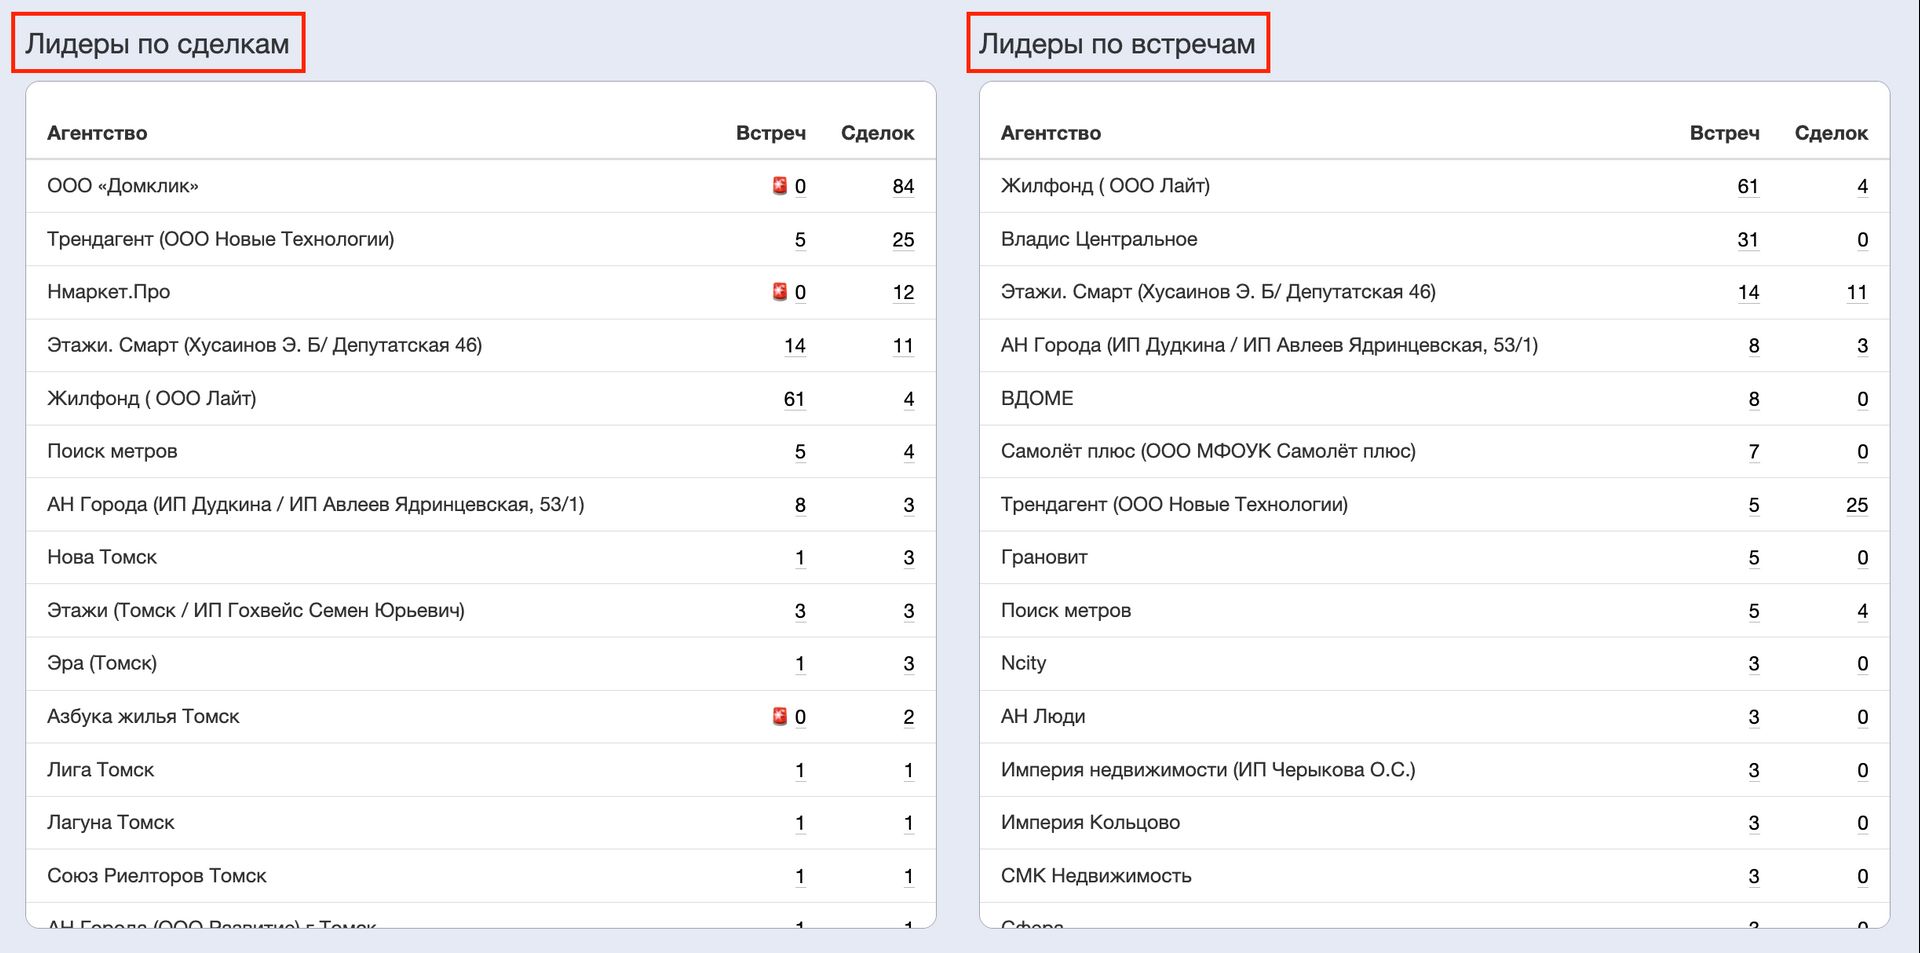Select the agency name Владис Центральное
The height and width of the screenshot is (953, 1920).
coord(1099,239)
